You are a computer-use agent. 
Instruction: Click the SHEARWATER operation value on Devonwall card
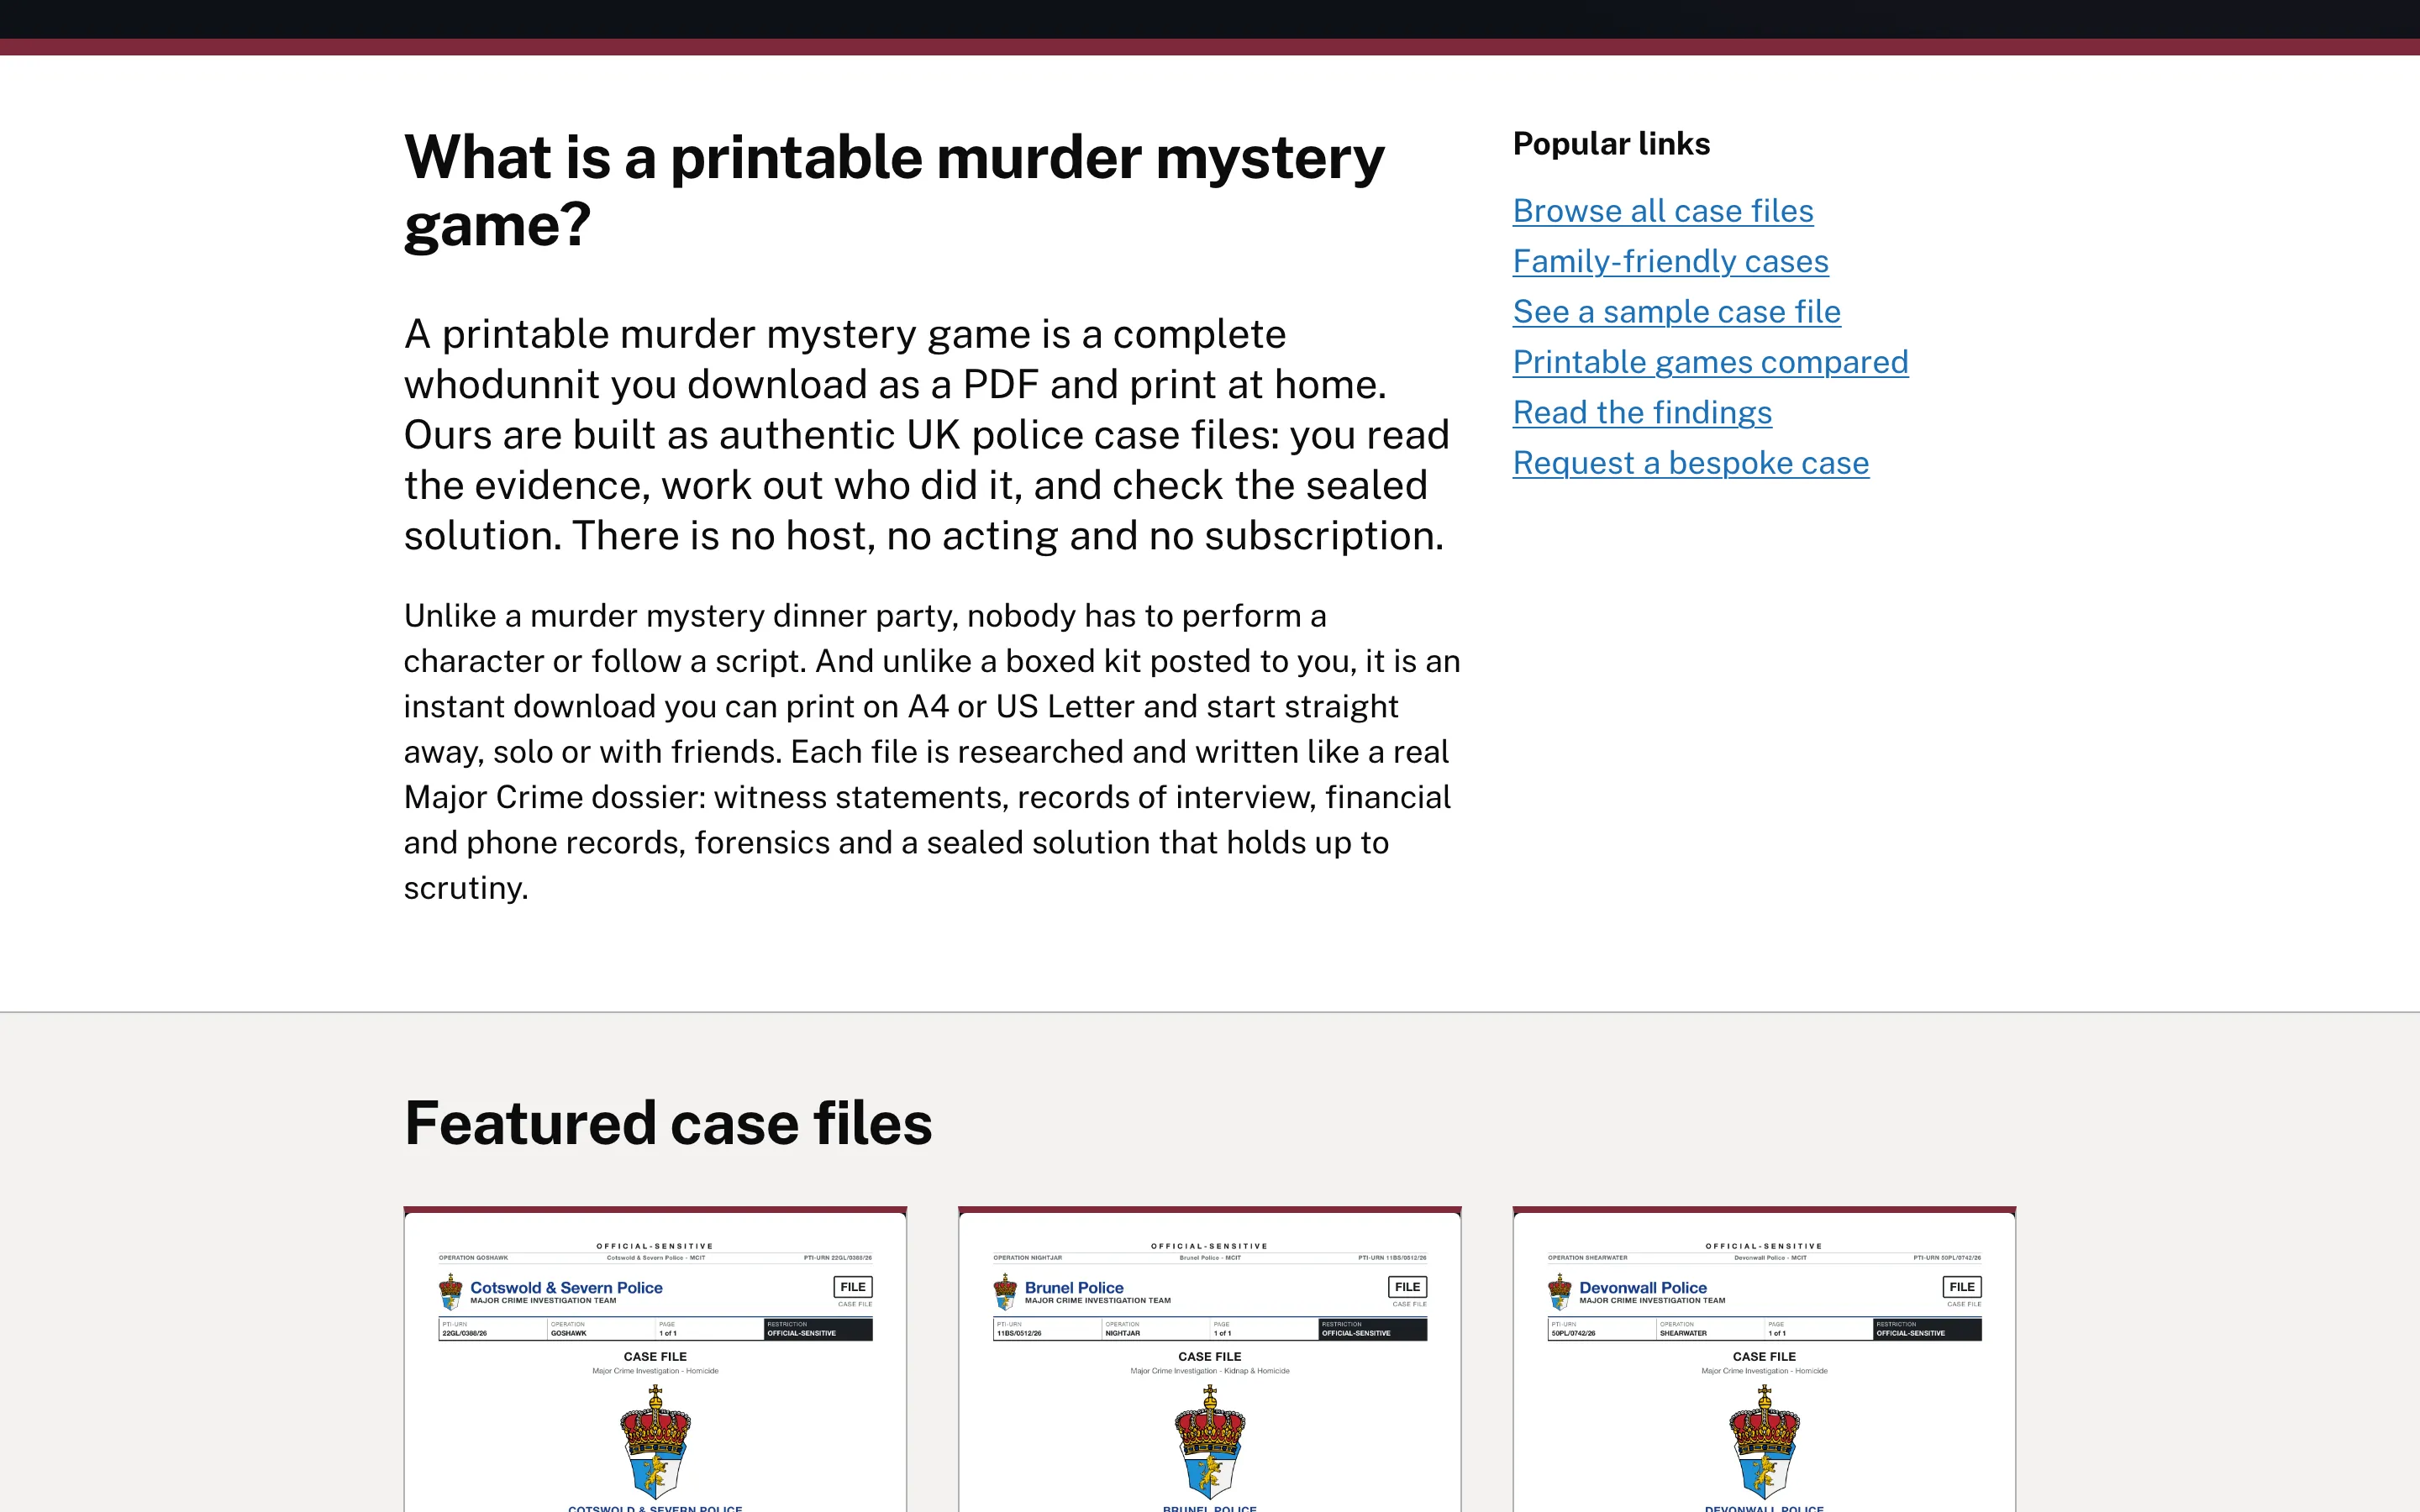[1684, 1333]
